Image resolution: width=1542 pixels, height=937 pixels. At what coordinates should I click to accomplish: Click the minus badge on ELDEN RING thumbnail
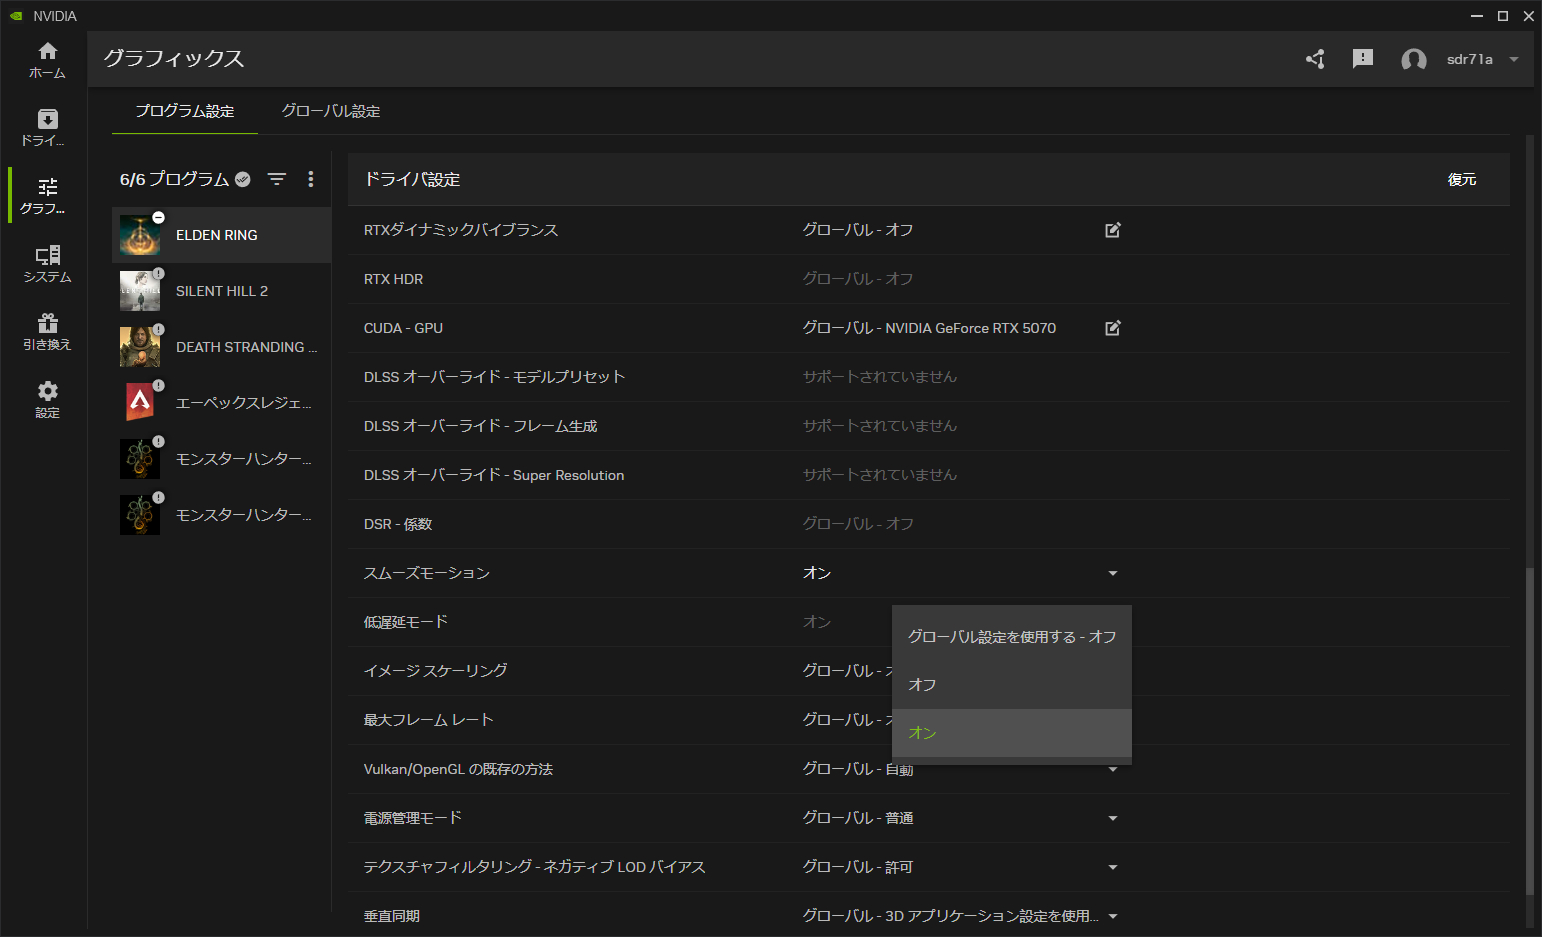click(x=158, y=217)
